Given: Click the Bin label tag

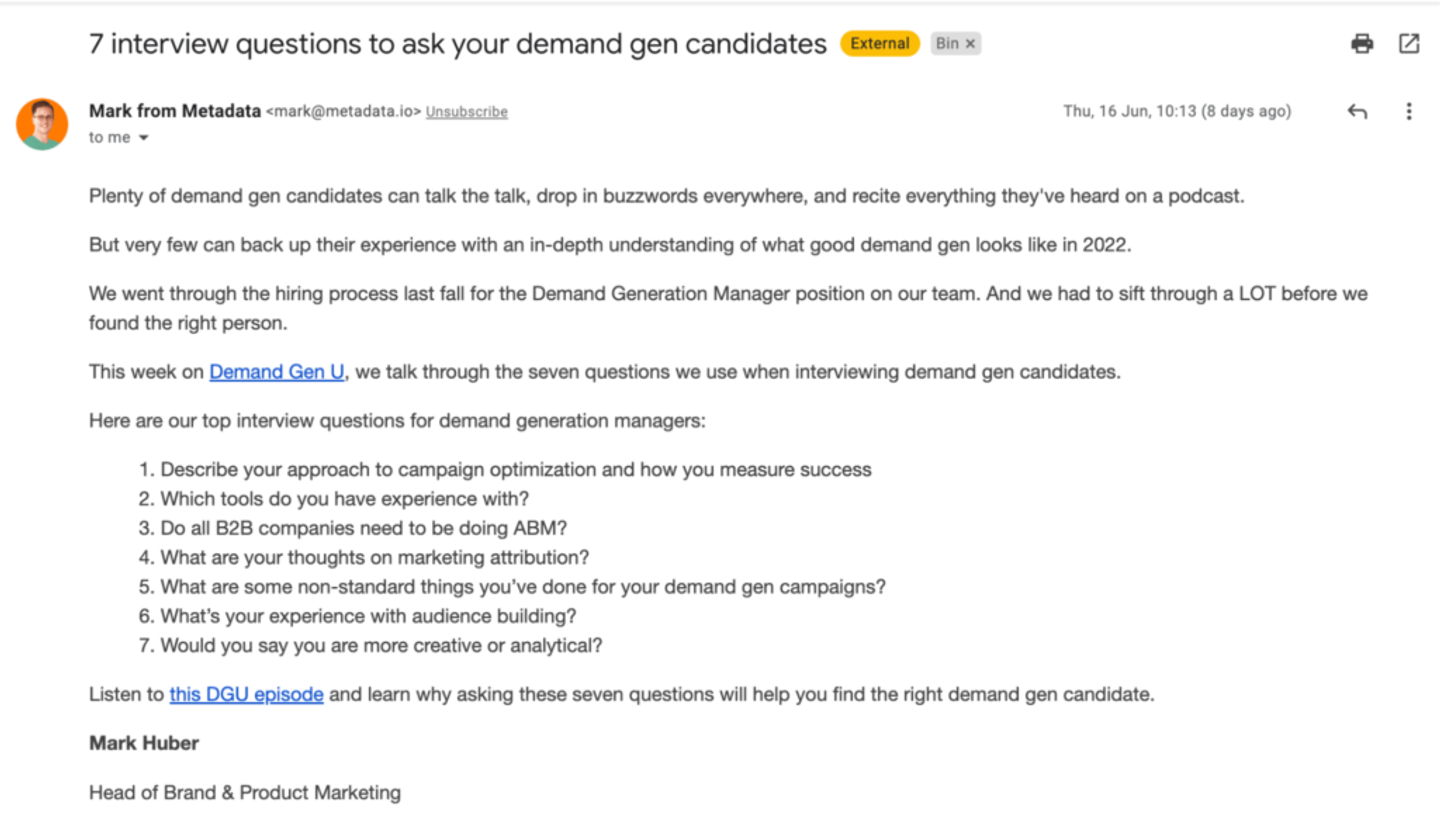Looking at the screenshot, I should [x=946, y=43].
